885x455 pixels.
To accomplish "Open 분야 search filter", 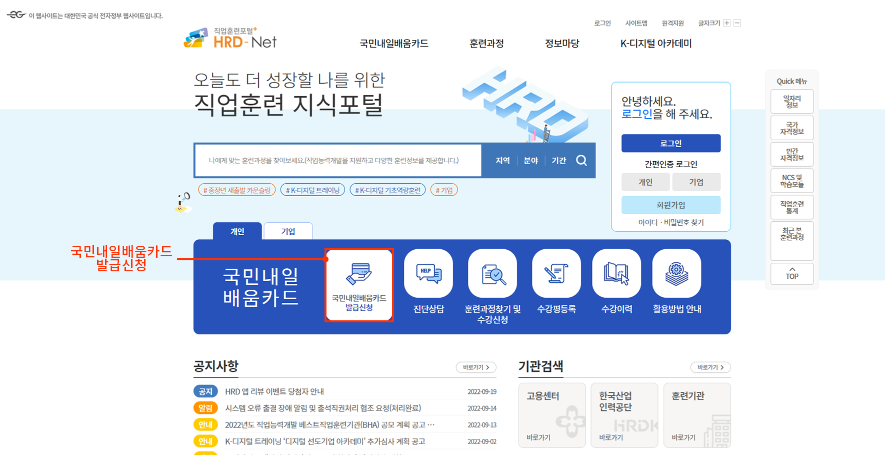I will [531, 161].
